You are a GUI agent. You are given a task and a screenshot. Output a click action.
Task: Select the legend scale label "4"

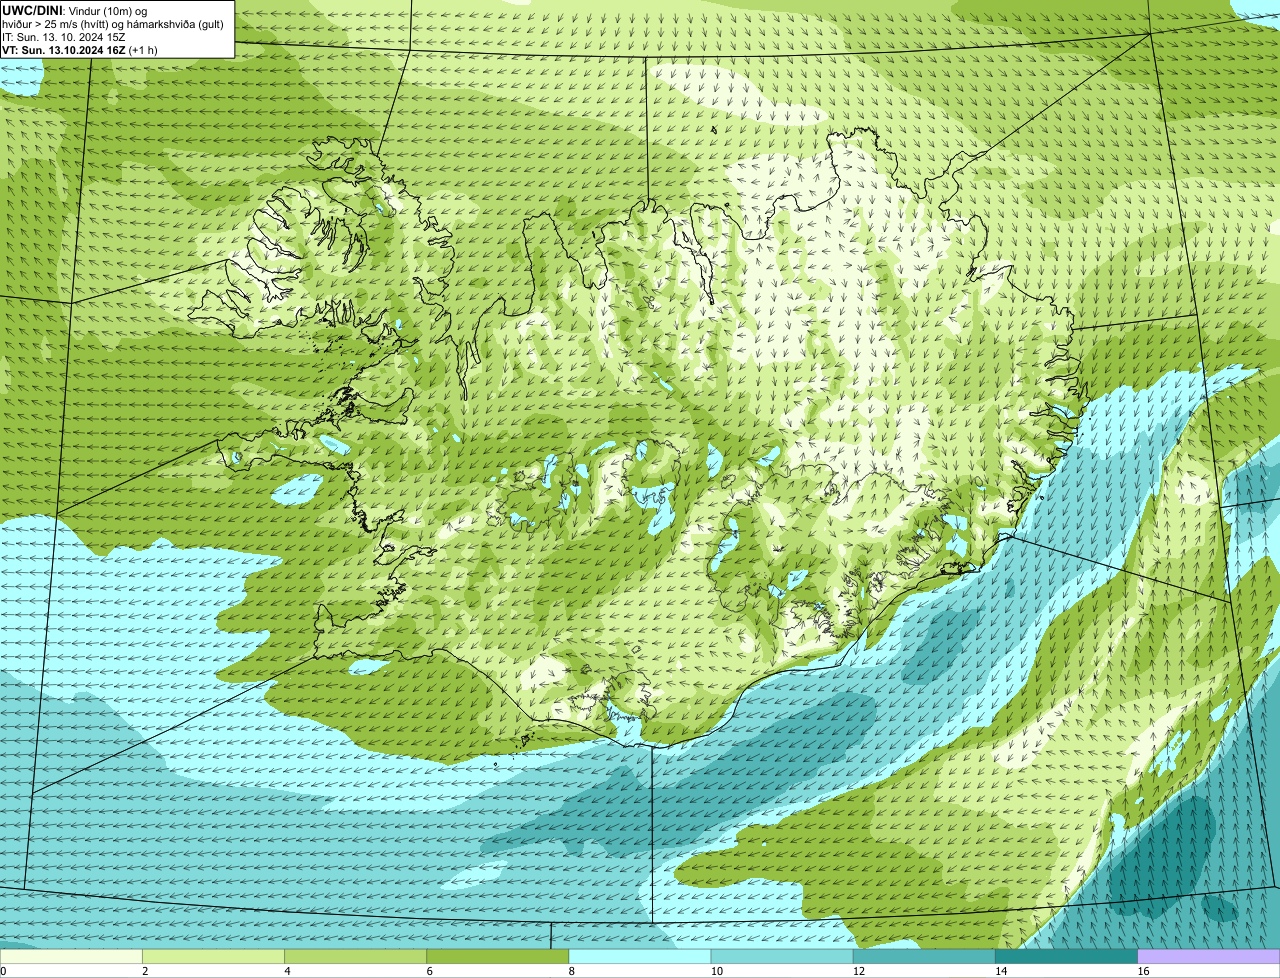point(287,971)
